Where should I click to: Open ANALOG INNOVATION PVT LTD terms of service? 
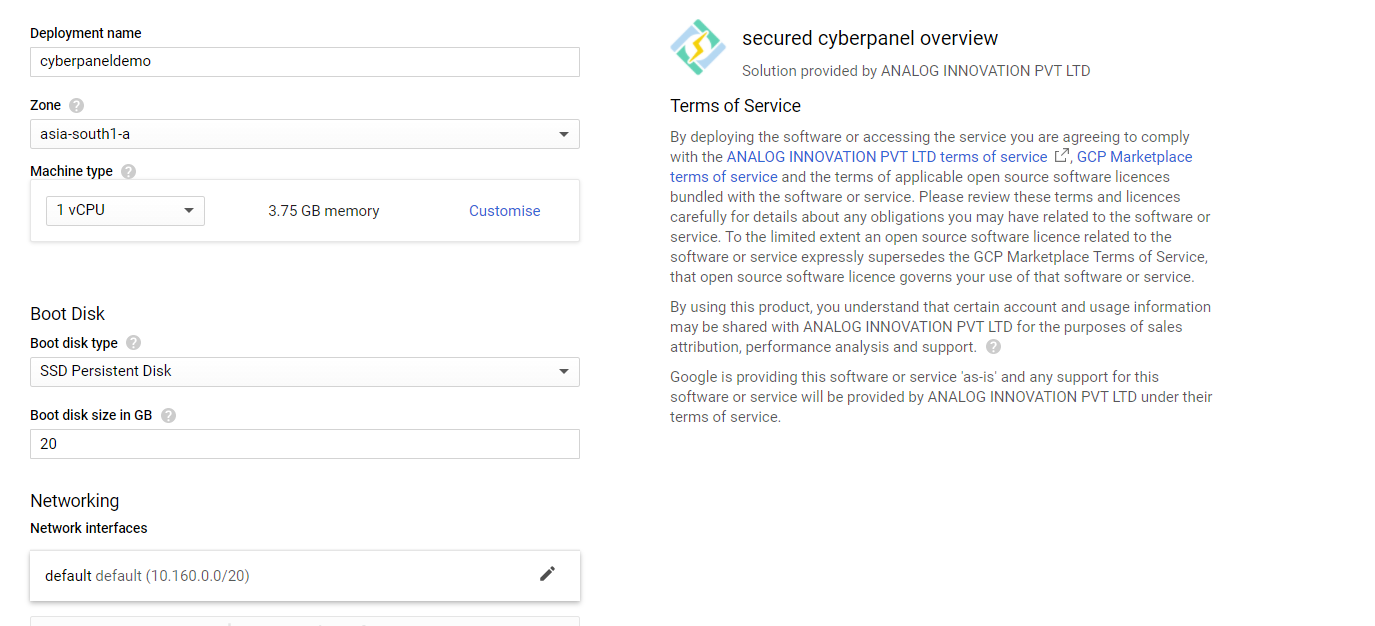tap(887, 157)
